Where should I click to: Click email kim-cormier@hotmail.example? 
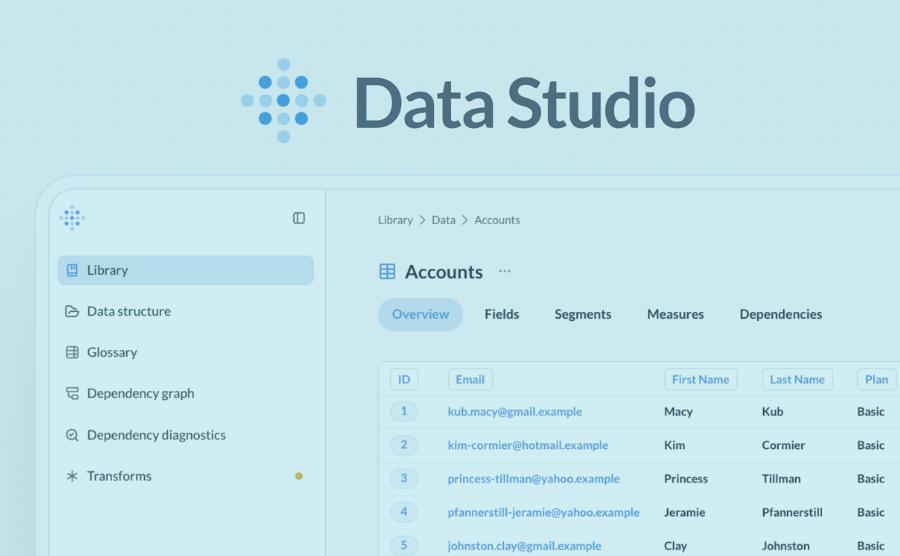527,445
